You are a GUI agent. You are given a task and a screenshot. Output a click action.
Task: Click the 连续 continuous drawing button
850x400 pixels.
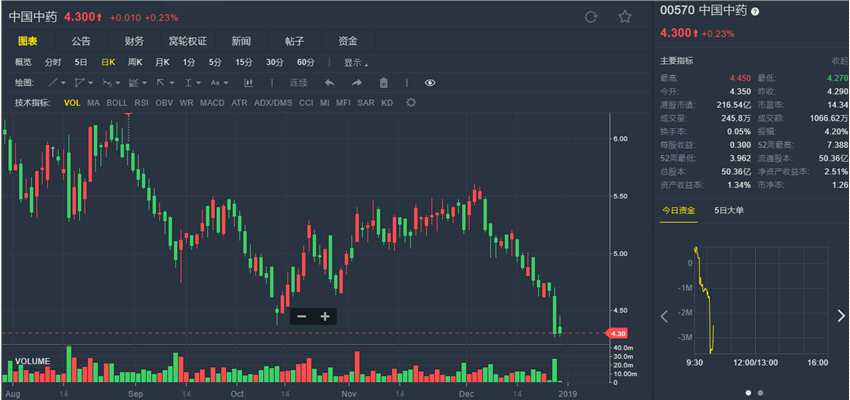[298, 83]
